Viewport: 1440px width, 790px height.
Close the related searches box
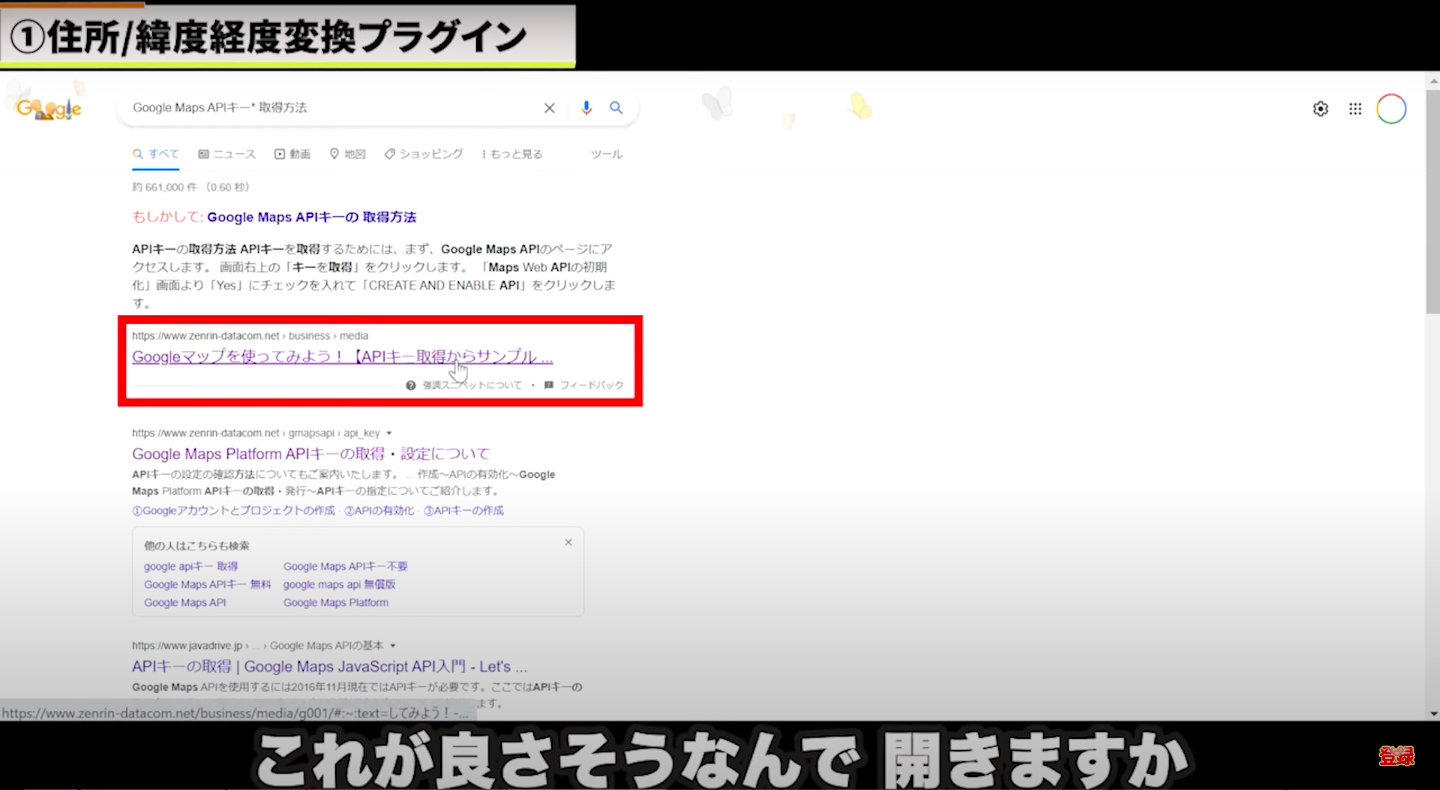[568, 542]
